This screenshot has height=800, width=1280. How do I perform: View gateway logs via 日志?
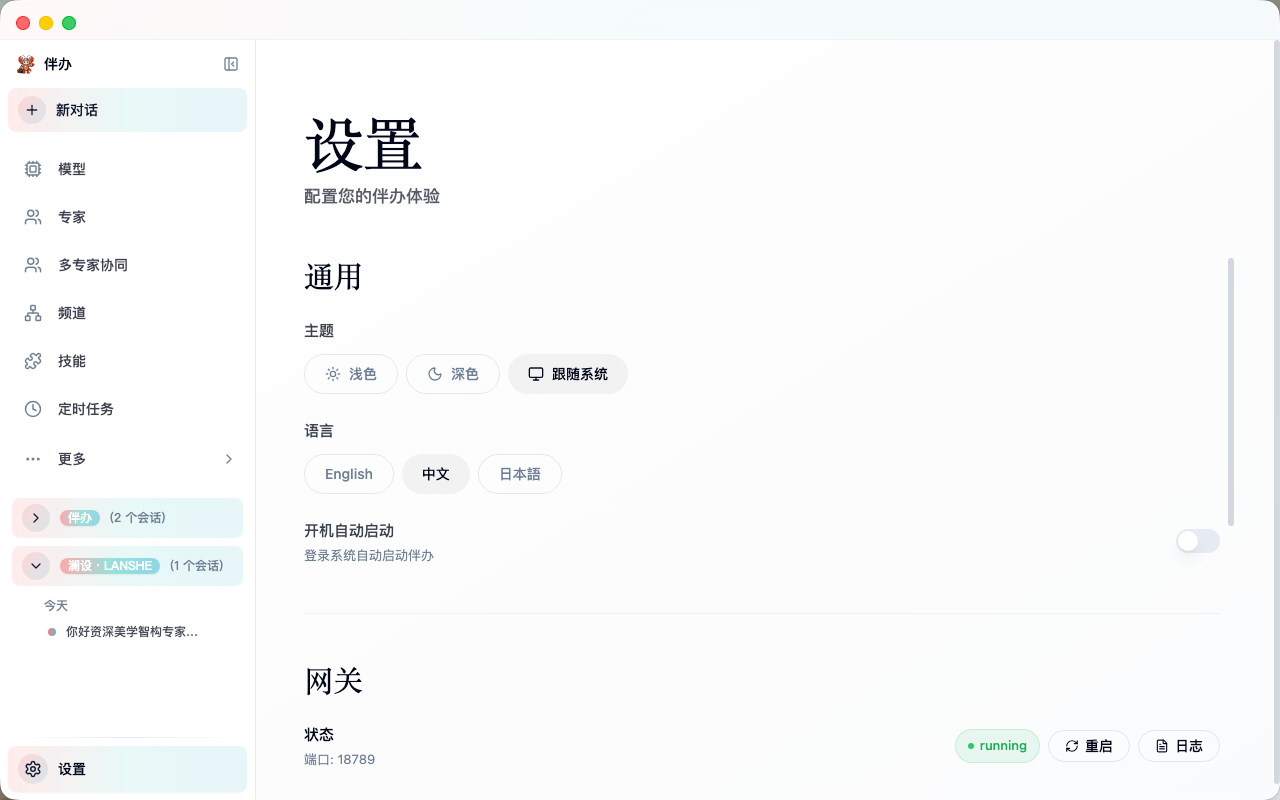pyautogui.click(x=1178, y=746)
